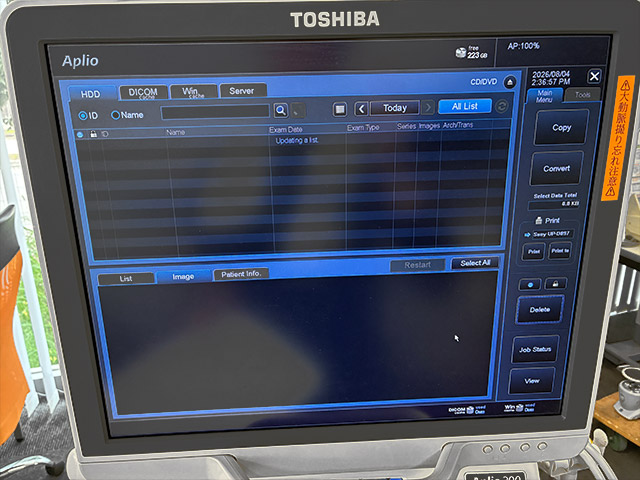
Task: Sort by Exam Date column header
Action: tap(286, 129)
